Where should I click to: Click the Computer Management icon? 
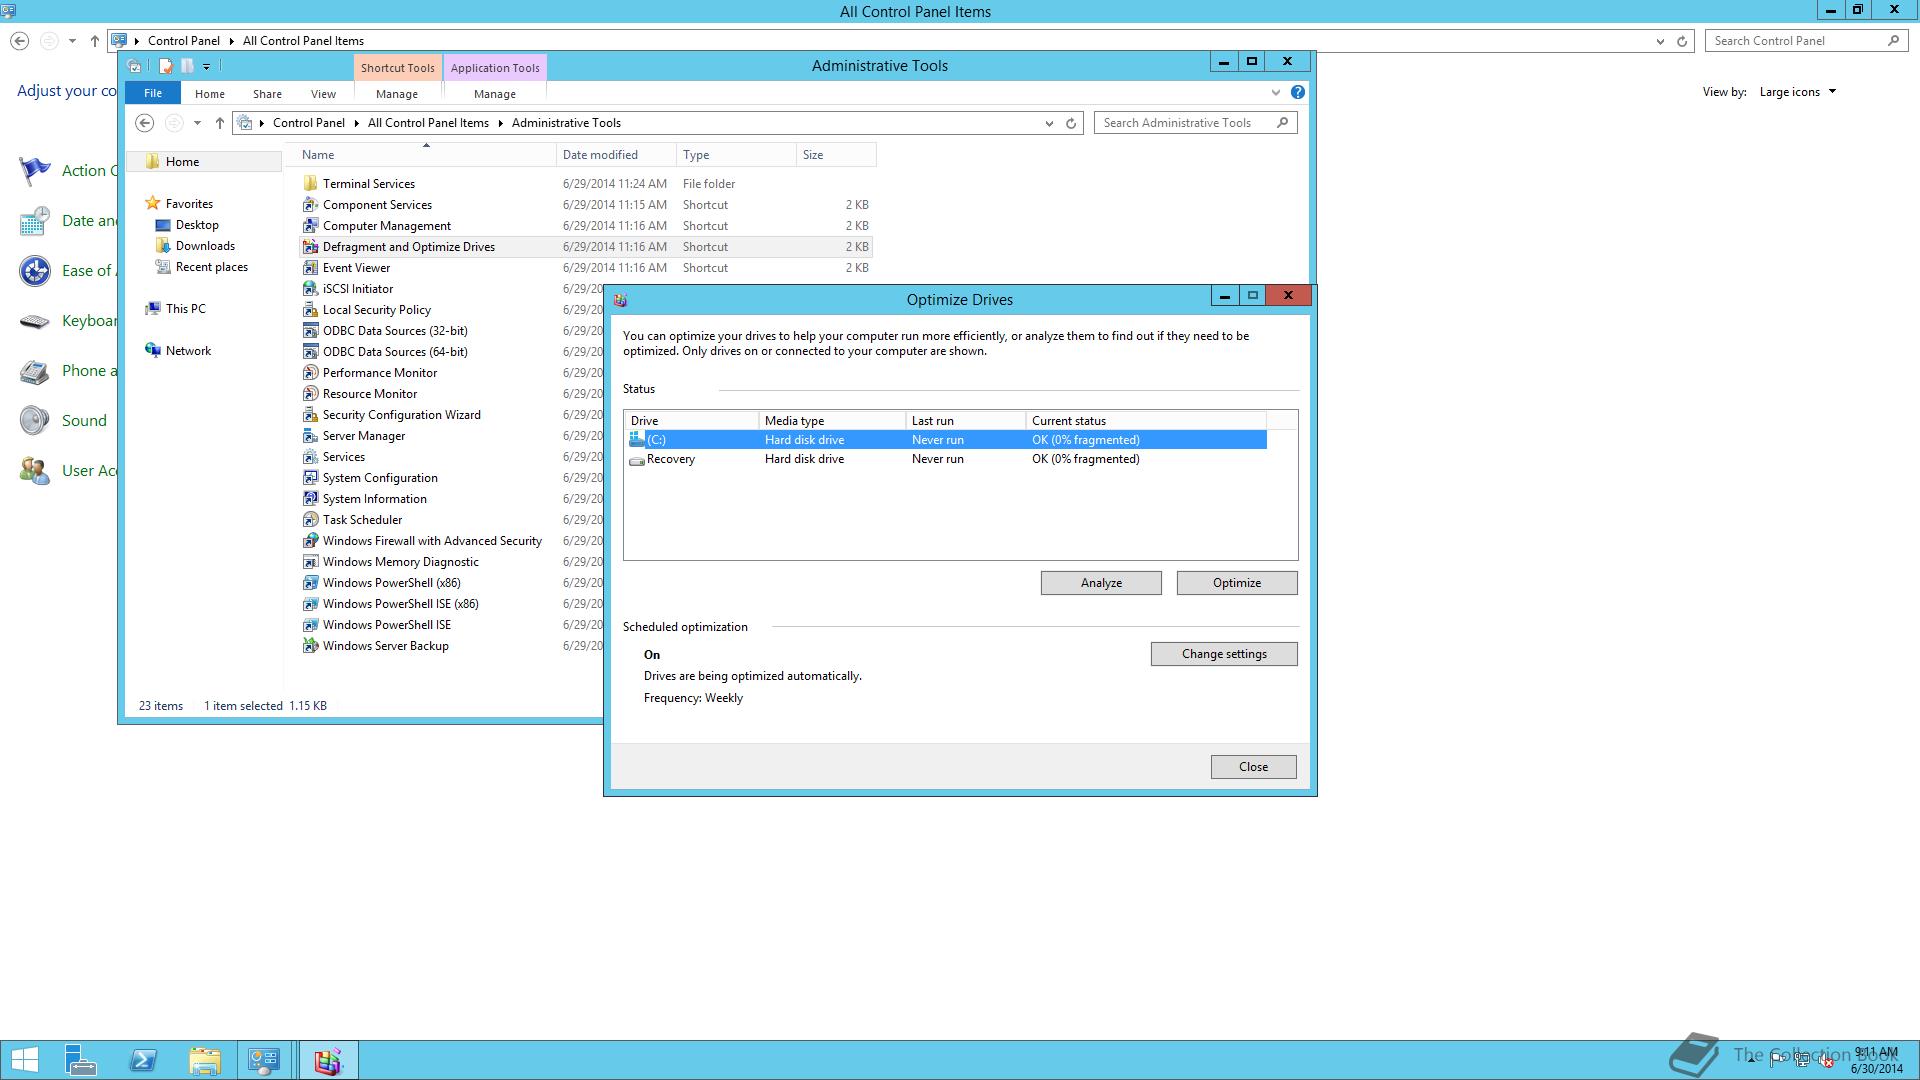click(310, 226)
